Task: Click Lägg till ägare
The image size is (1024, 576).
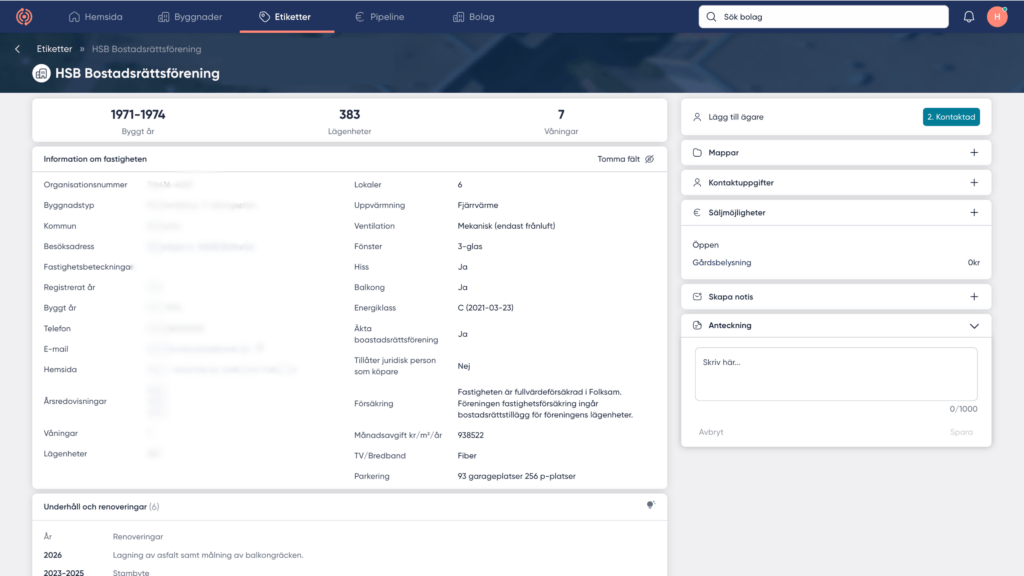Action: coord(736,117)
